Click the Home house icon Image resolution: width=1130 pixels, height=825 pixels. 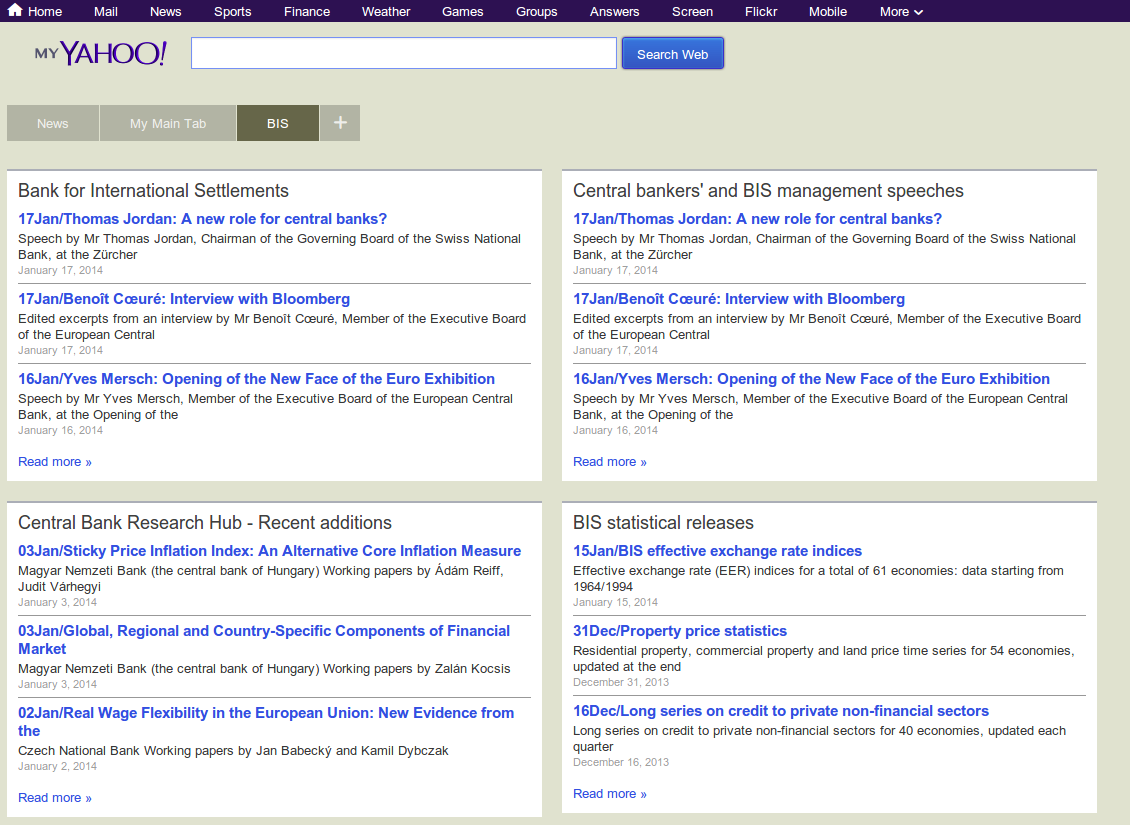point(15,11)
